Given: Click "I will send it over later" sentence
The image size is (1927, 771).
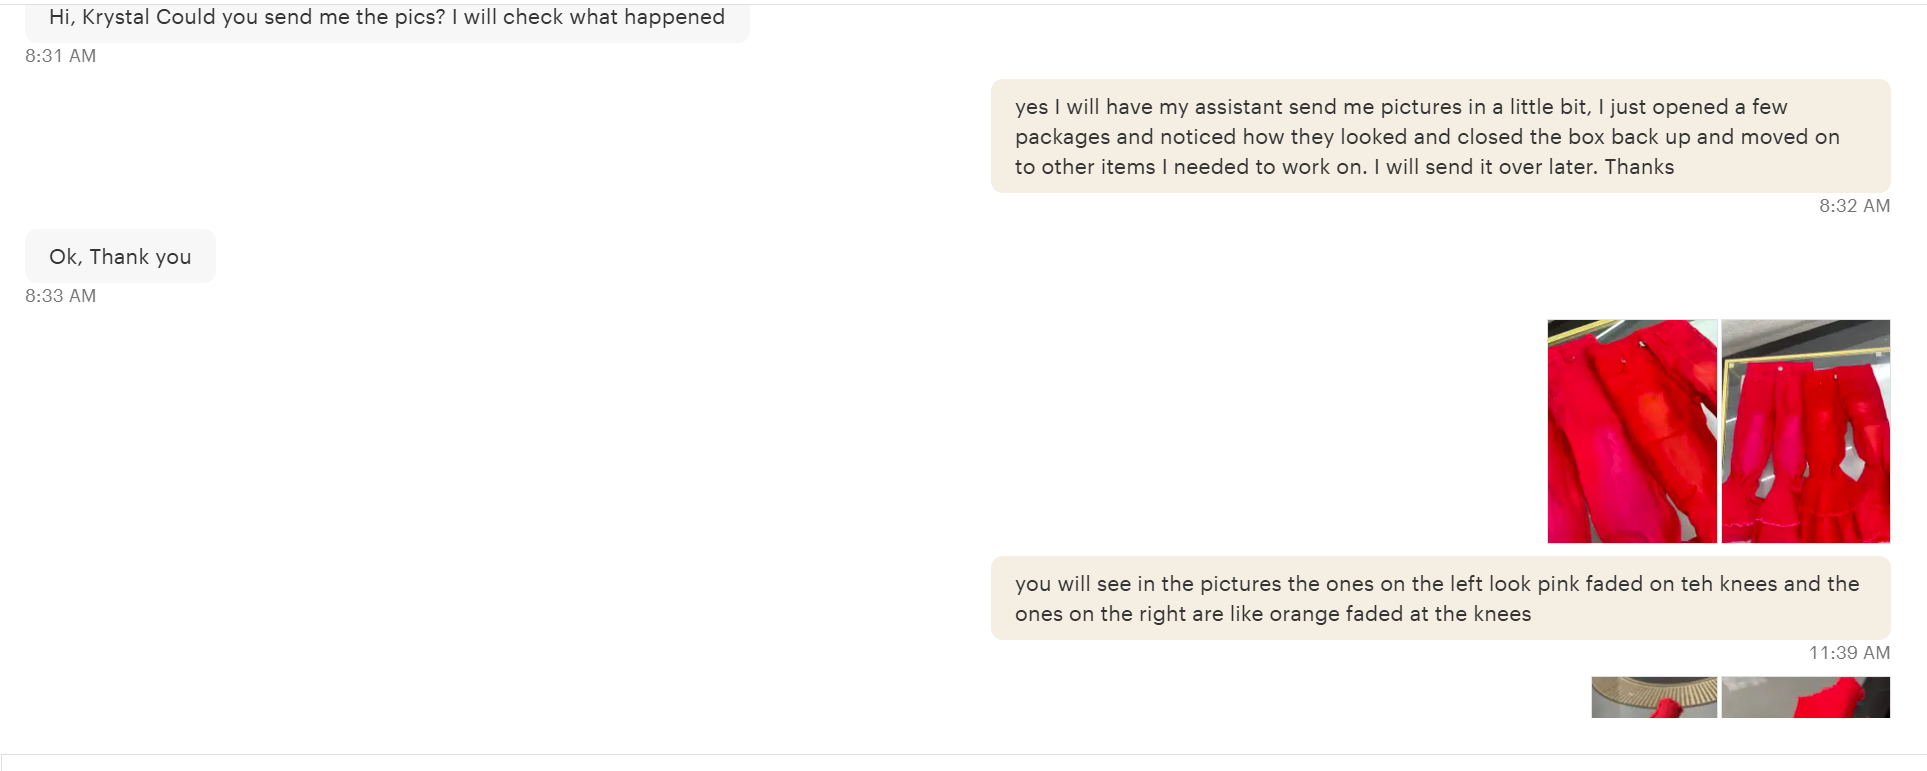Looking at the screenshot, I should (1485, 167).
